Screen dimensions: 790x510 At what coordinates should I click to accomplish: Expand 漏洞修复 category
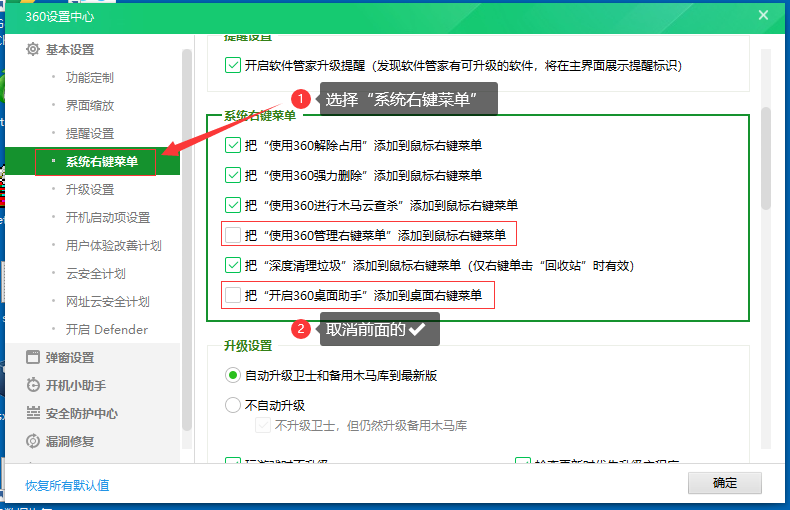pos(70,441)
